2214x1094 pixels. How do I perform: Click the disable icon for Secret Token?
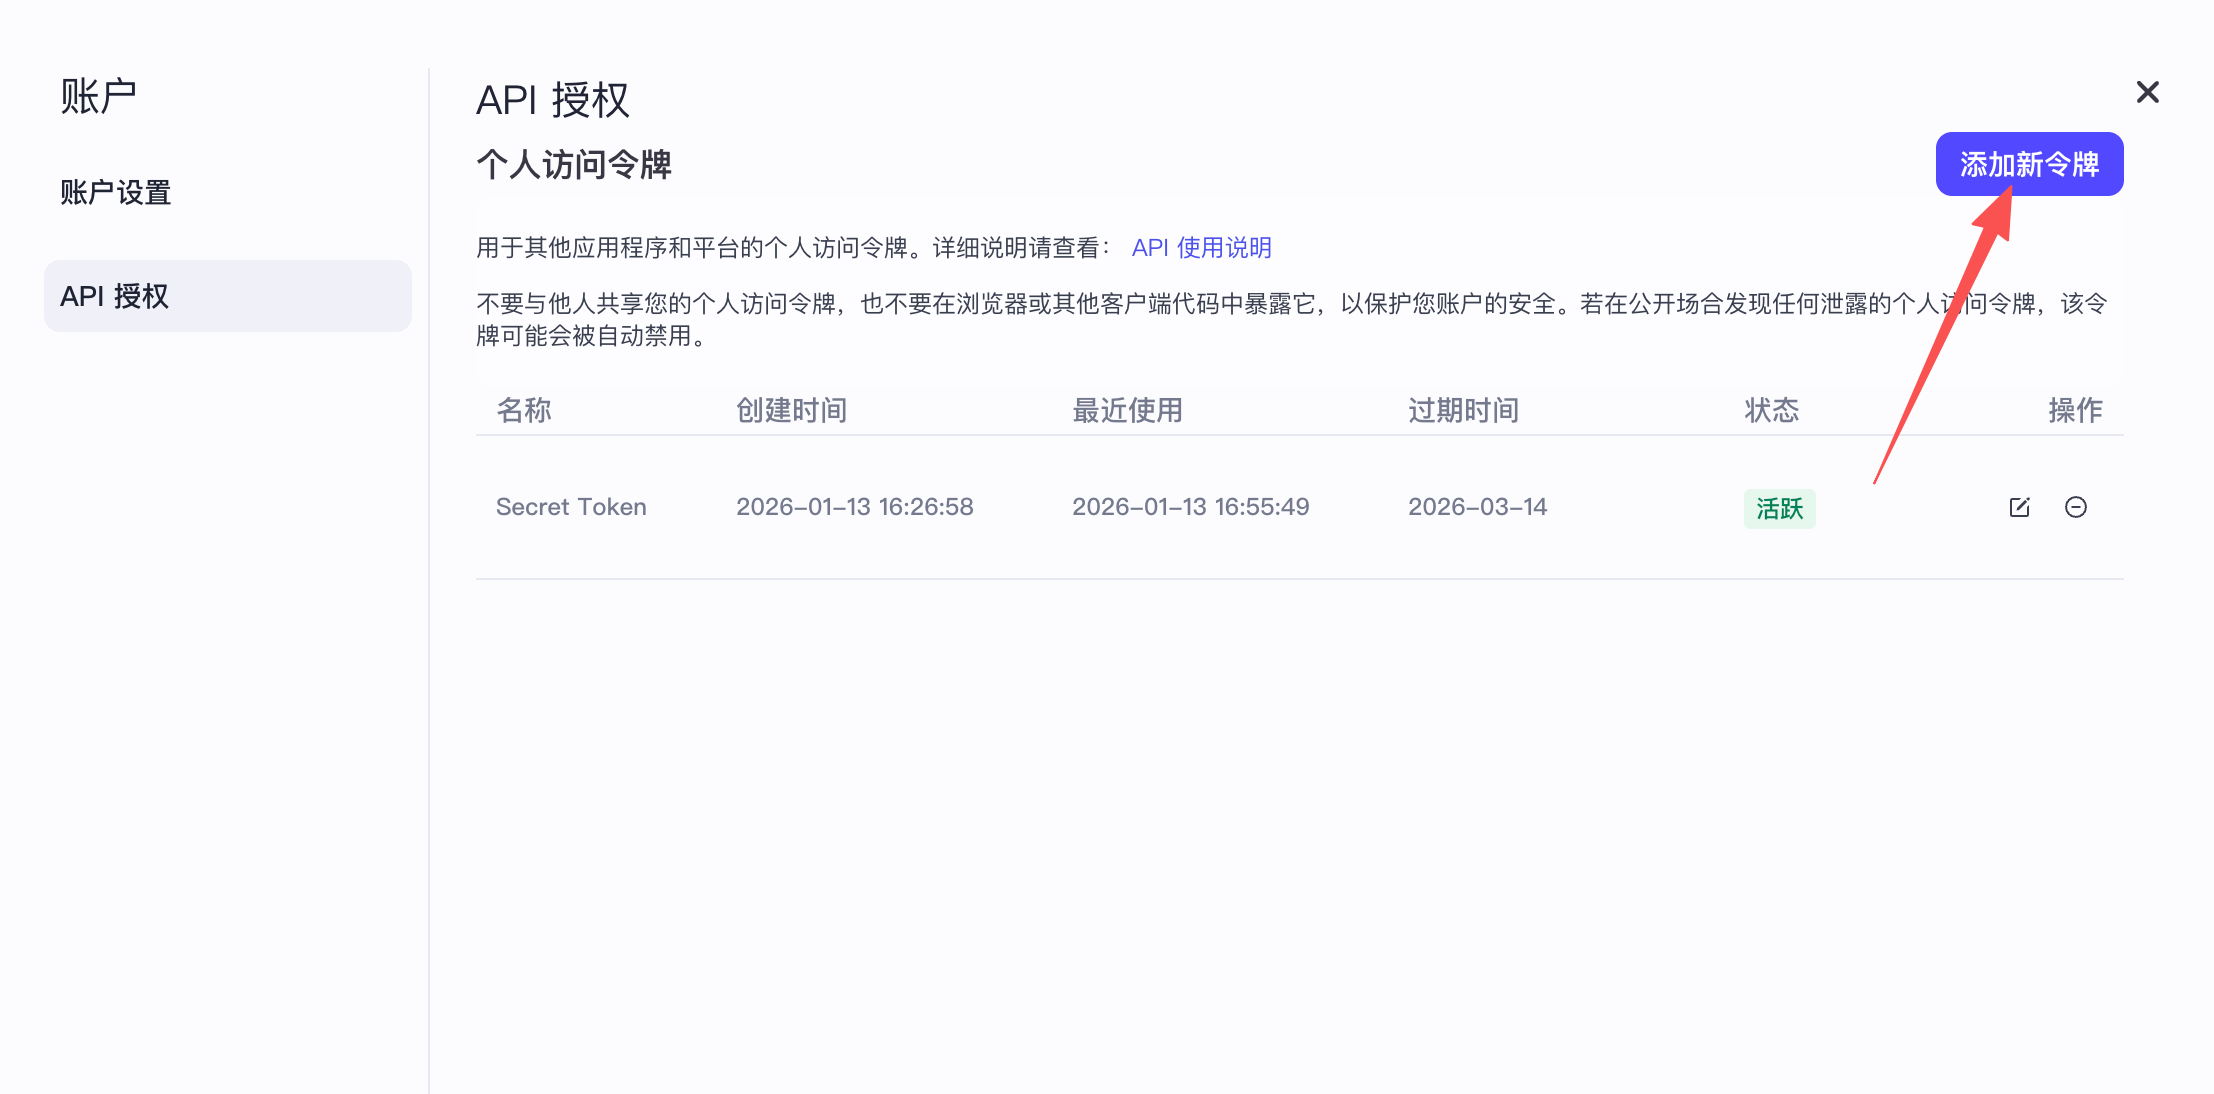pyautogui.click(x=2076, y=507)
